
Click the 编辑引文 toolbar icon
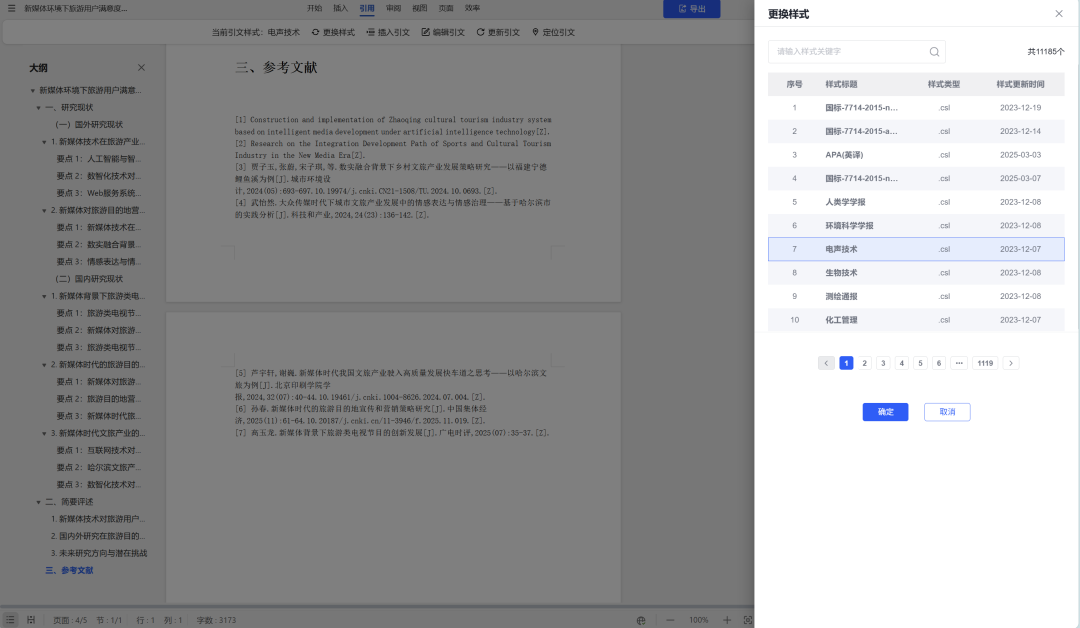tap(426, 32)
